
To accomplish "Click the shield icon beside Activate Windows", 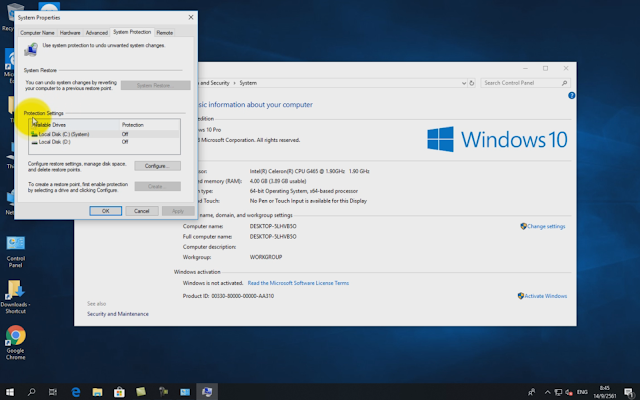I will pyautogui.click(x=520, y=296).
